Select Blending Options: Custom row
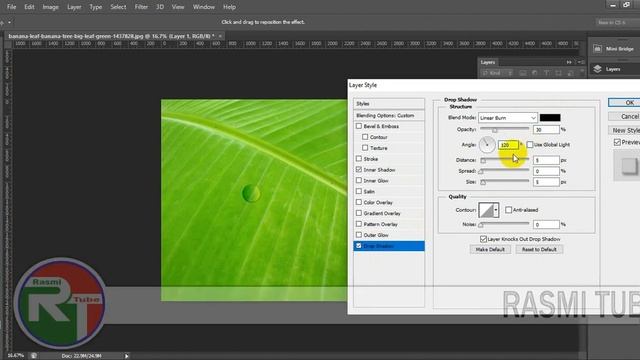This screenshot has height=360, width=640. tap(389, 116)
